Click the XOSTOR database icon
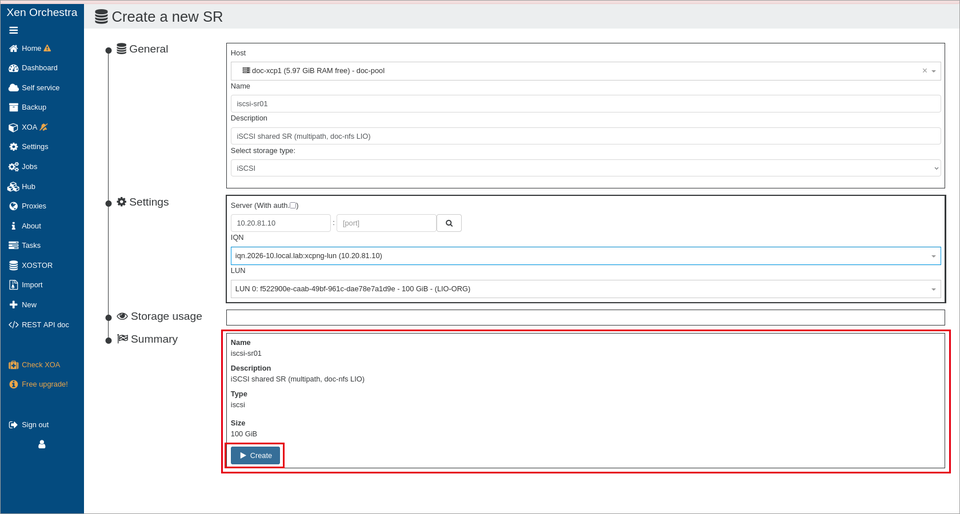960x514 pixels. (x=13, y=266)
